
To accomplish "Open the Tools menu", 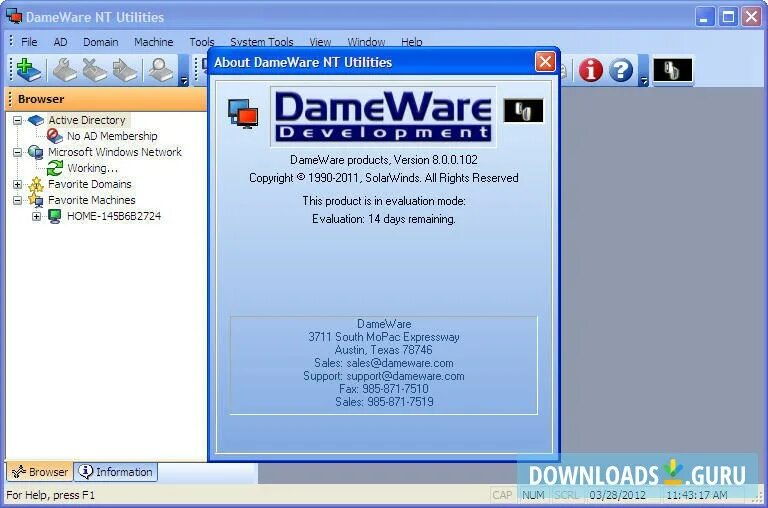I will point(202,42).
